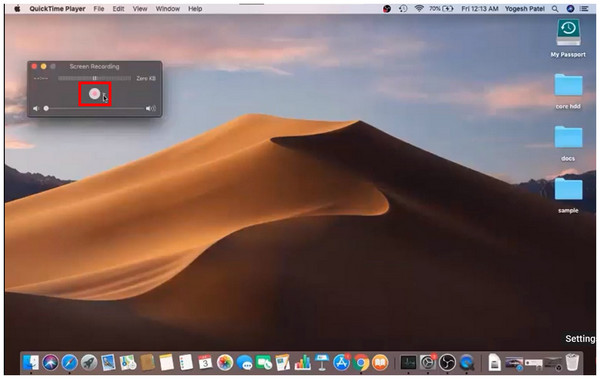This screenshot has height=379, width=600.
Task: Open Contacts book in the Dock
Action: pyautogui.click(x=147, y=362)
